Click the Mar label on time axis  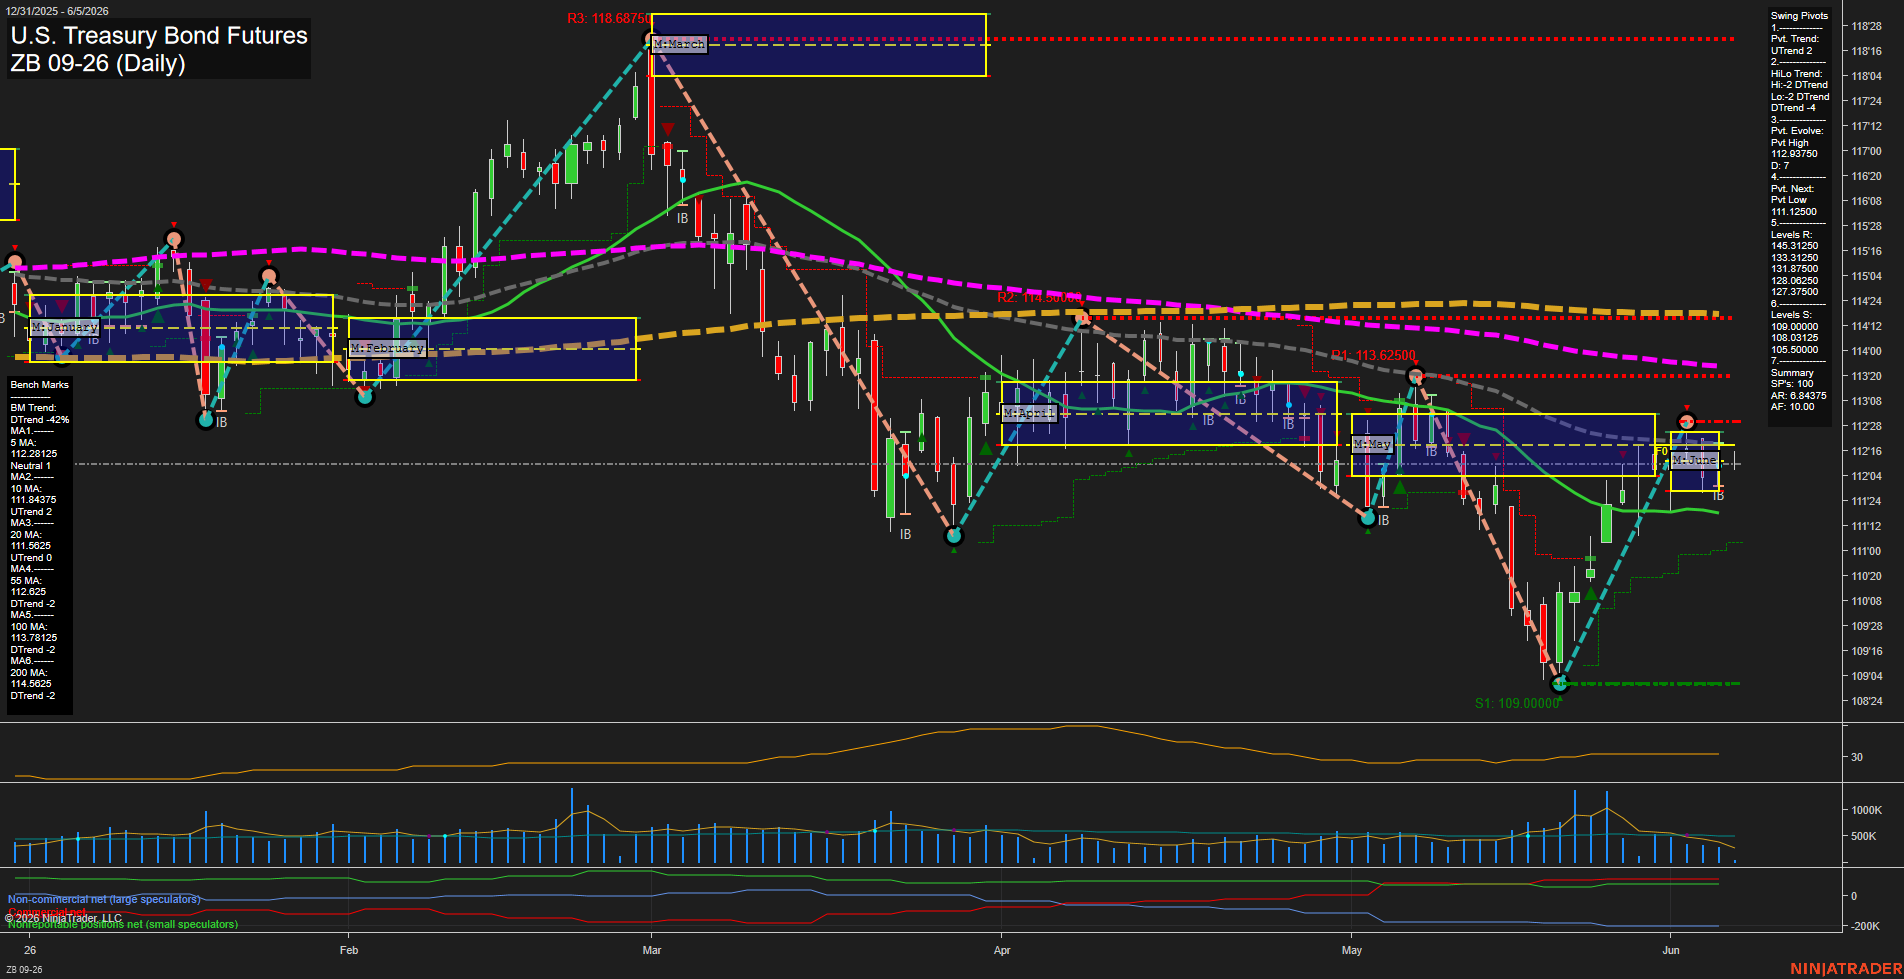(652, 950)
